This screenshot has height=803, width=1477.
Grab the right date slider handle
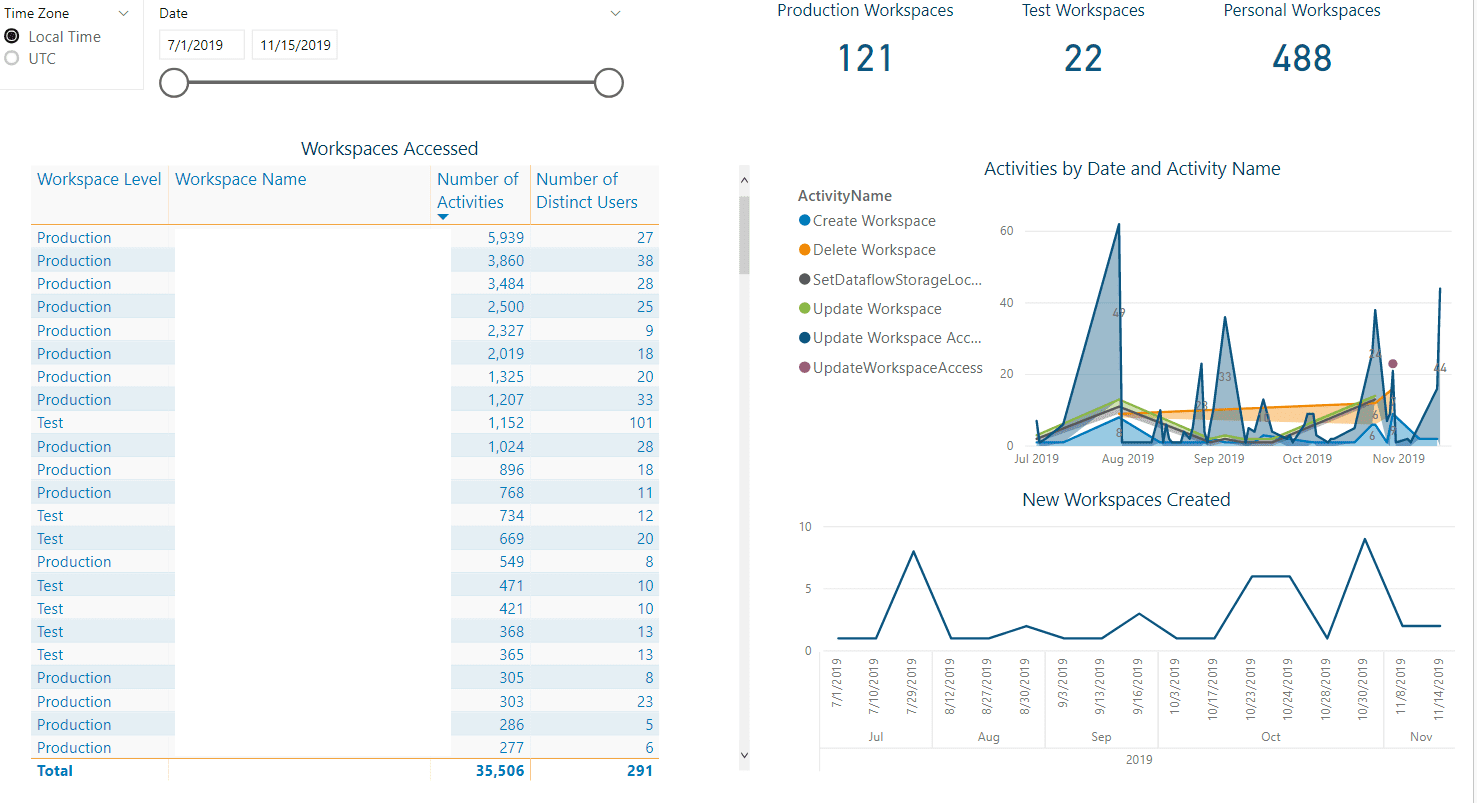[x=609, y=83]
